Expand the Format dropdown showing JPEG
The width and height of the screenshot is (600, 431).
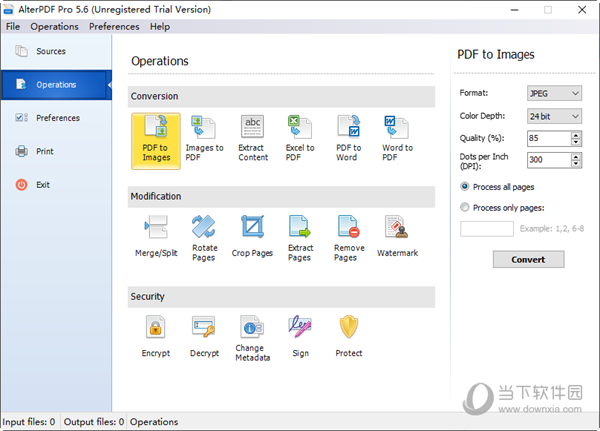click(x=554, y=93)
